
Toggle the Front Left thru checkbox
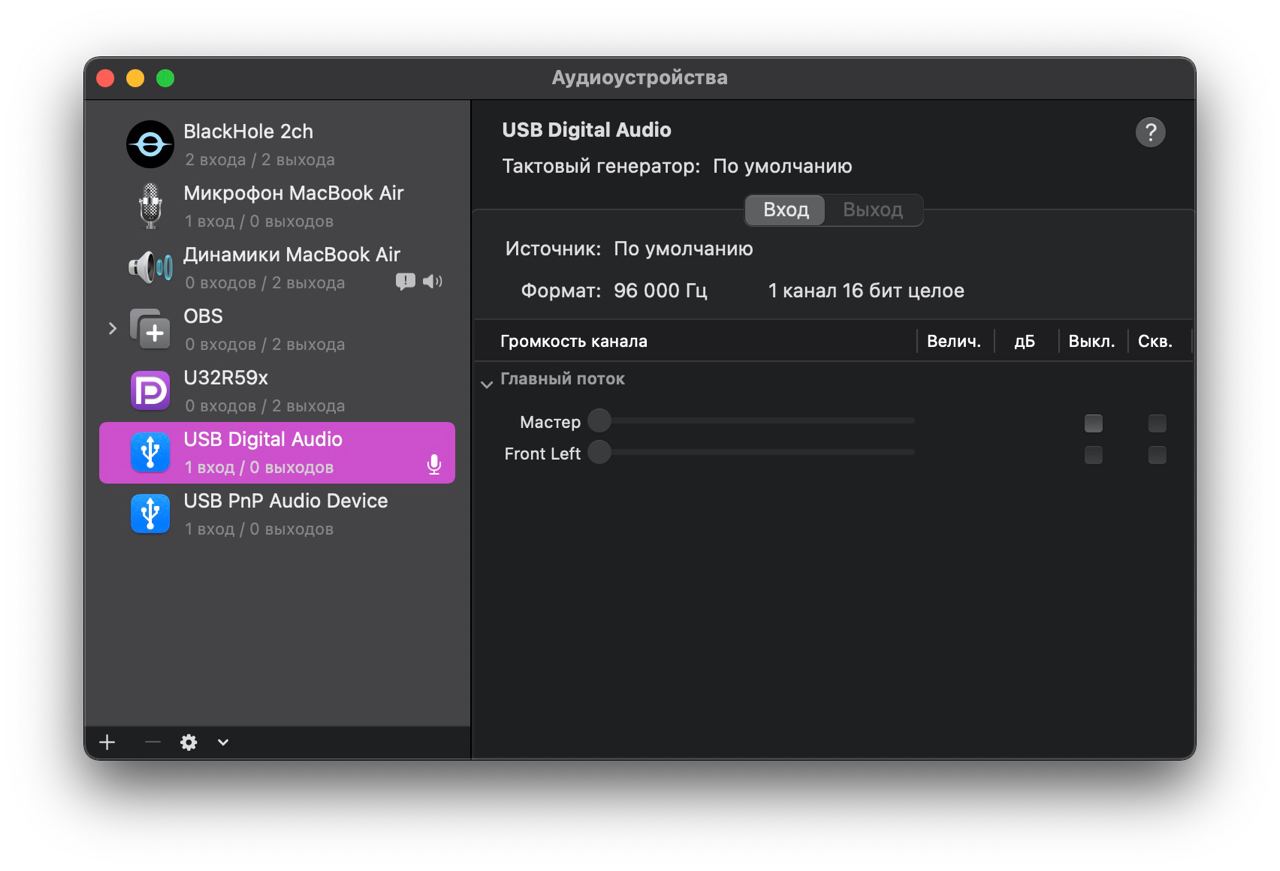(x=1157, y=455)
